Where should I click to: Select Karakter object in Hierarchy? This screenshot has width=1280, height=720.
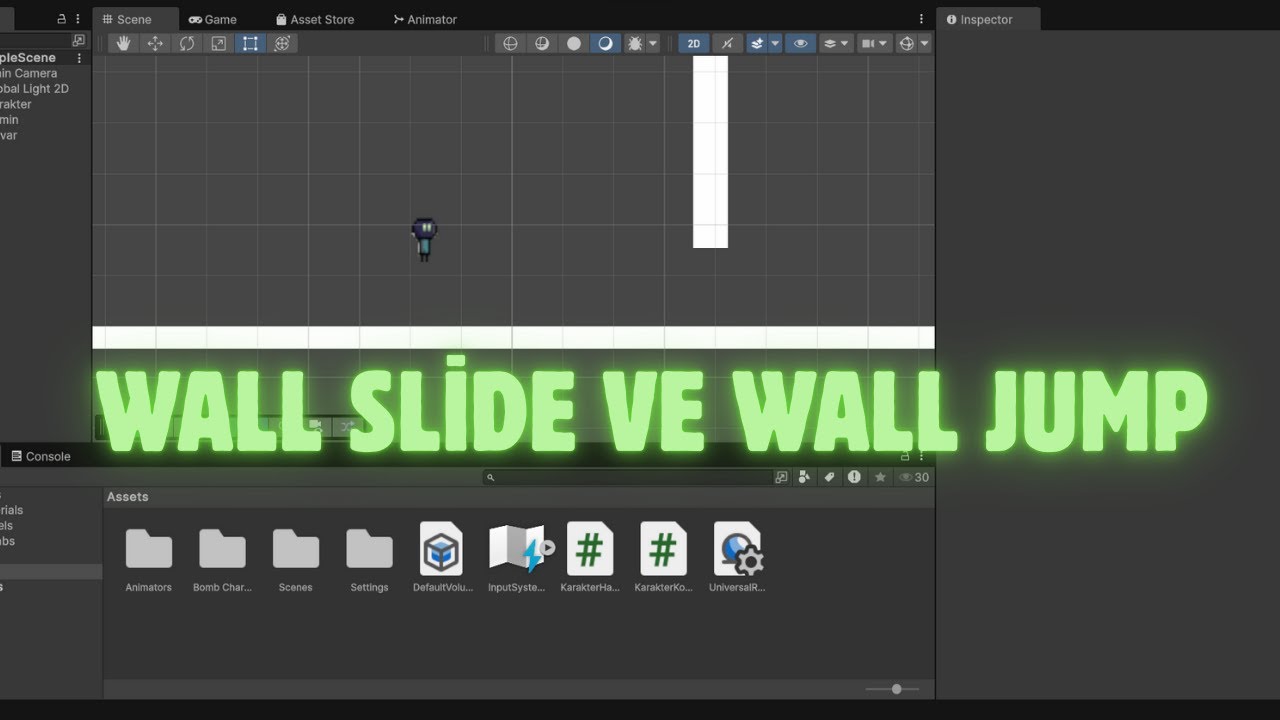pyautogui.click(x=16, y=104)
